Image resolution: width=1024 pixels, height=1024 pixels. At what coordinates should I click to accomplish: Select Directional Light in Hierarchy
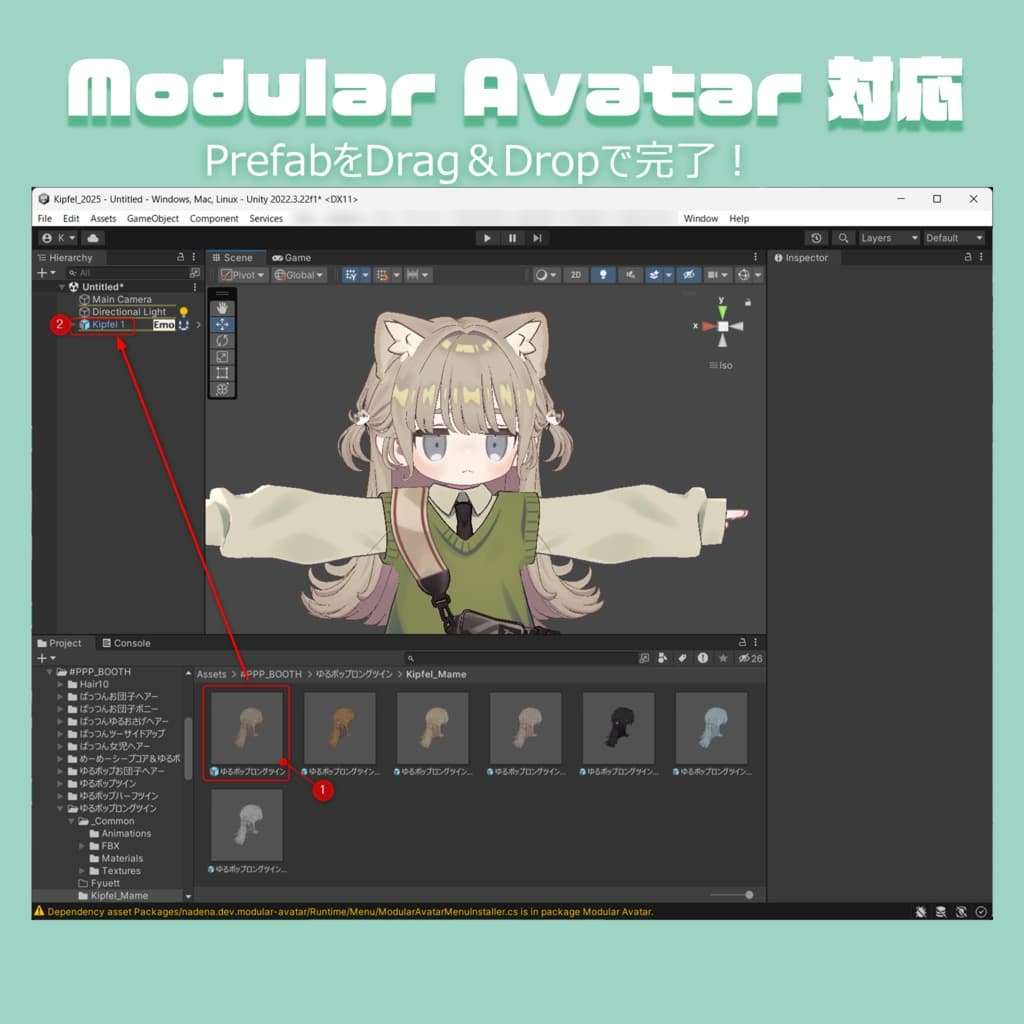click(x=129, y=312)
